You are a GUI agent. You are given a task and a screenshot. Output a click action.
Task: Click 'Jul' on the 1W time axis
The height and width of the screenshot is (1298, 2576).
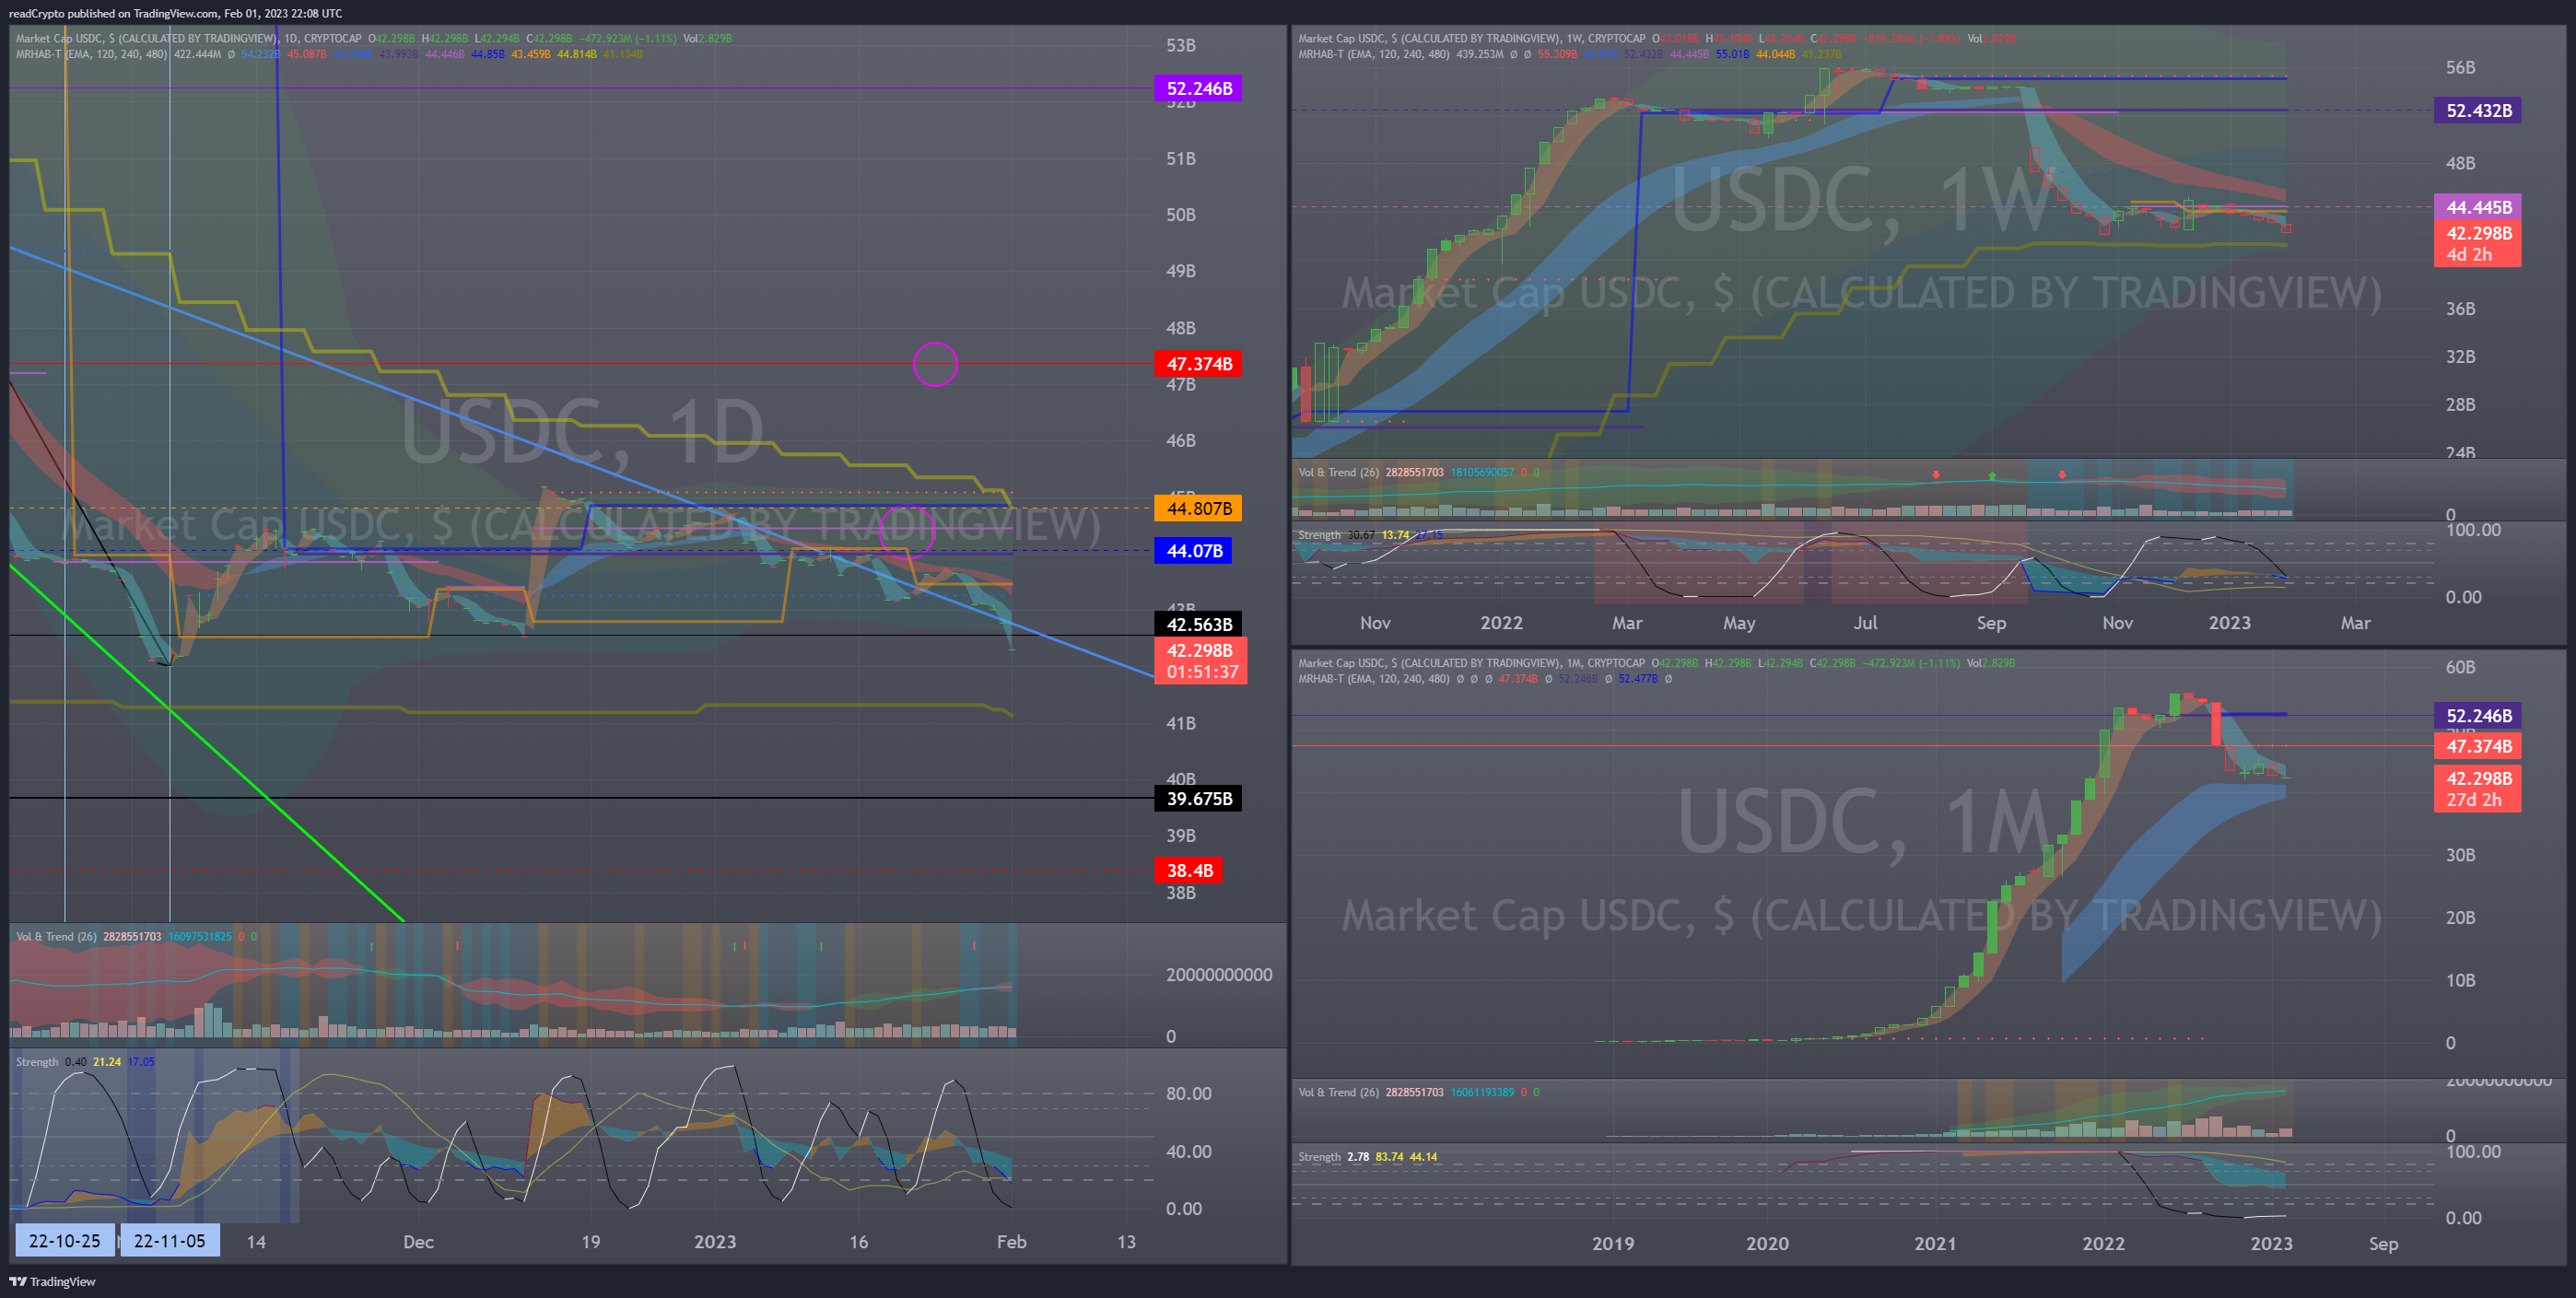[1865, 622]
